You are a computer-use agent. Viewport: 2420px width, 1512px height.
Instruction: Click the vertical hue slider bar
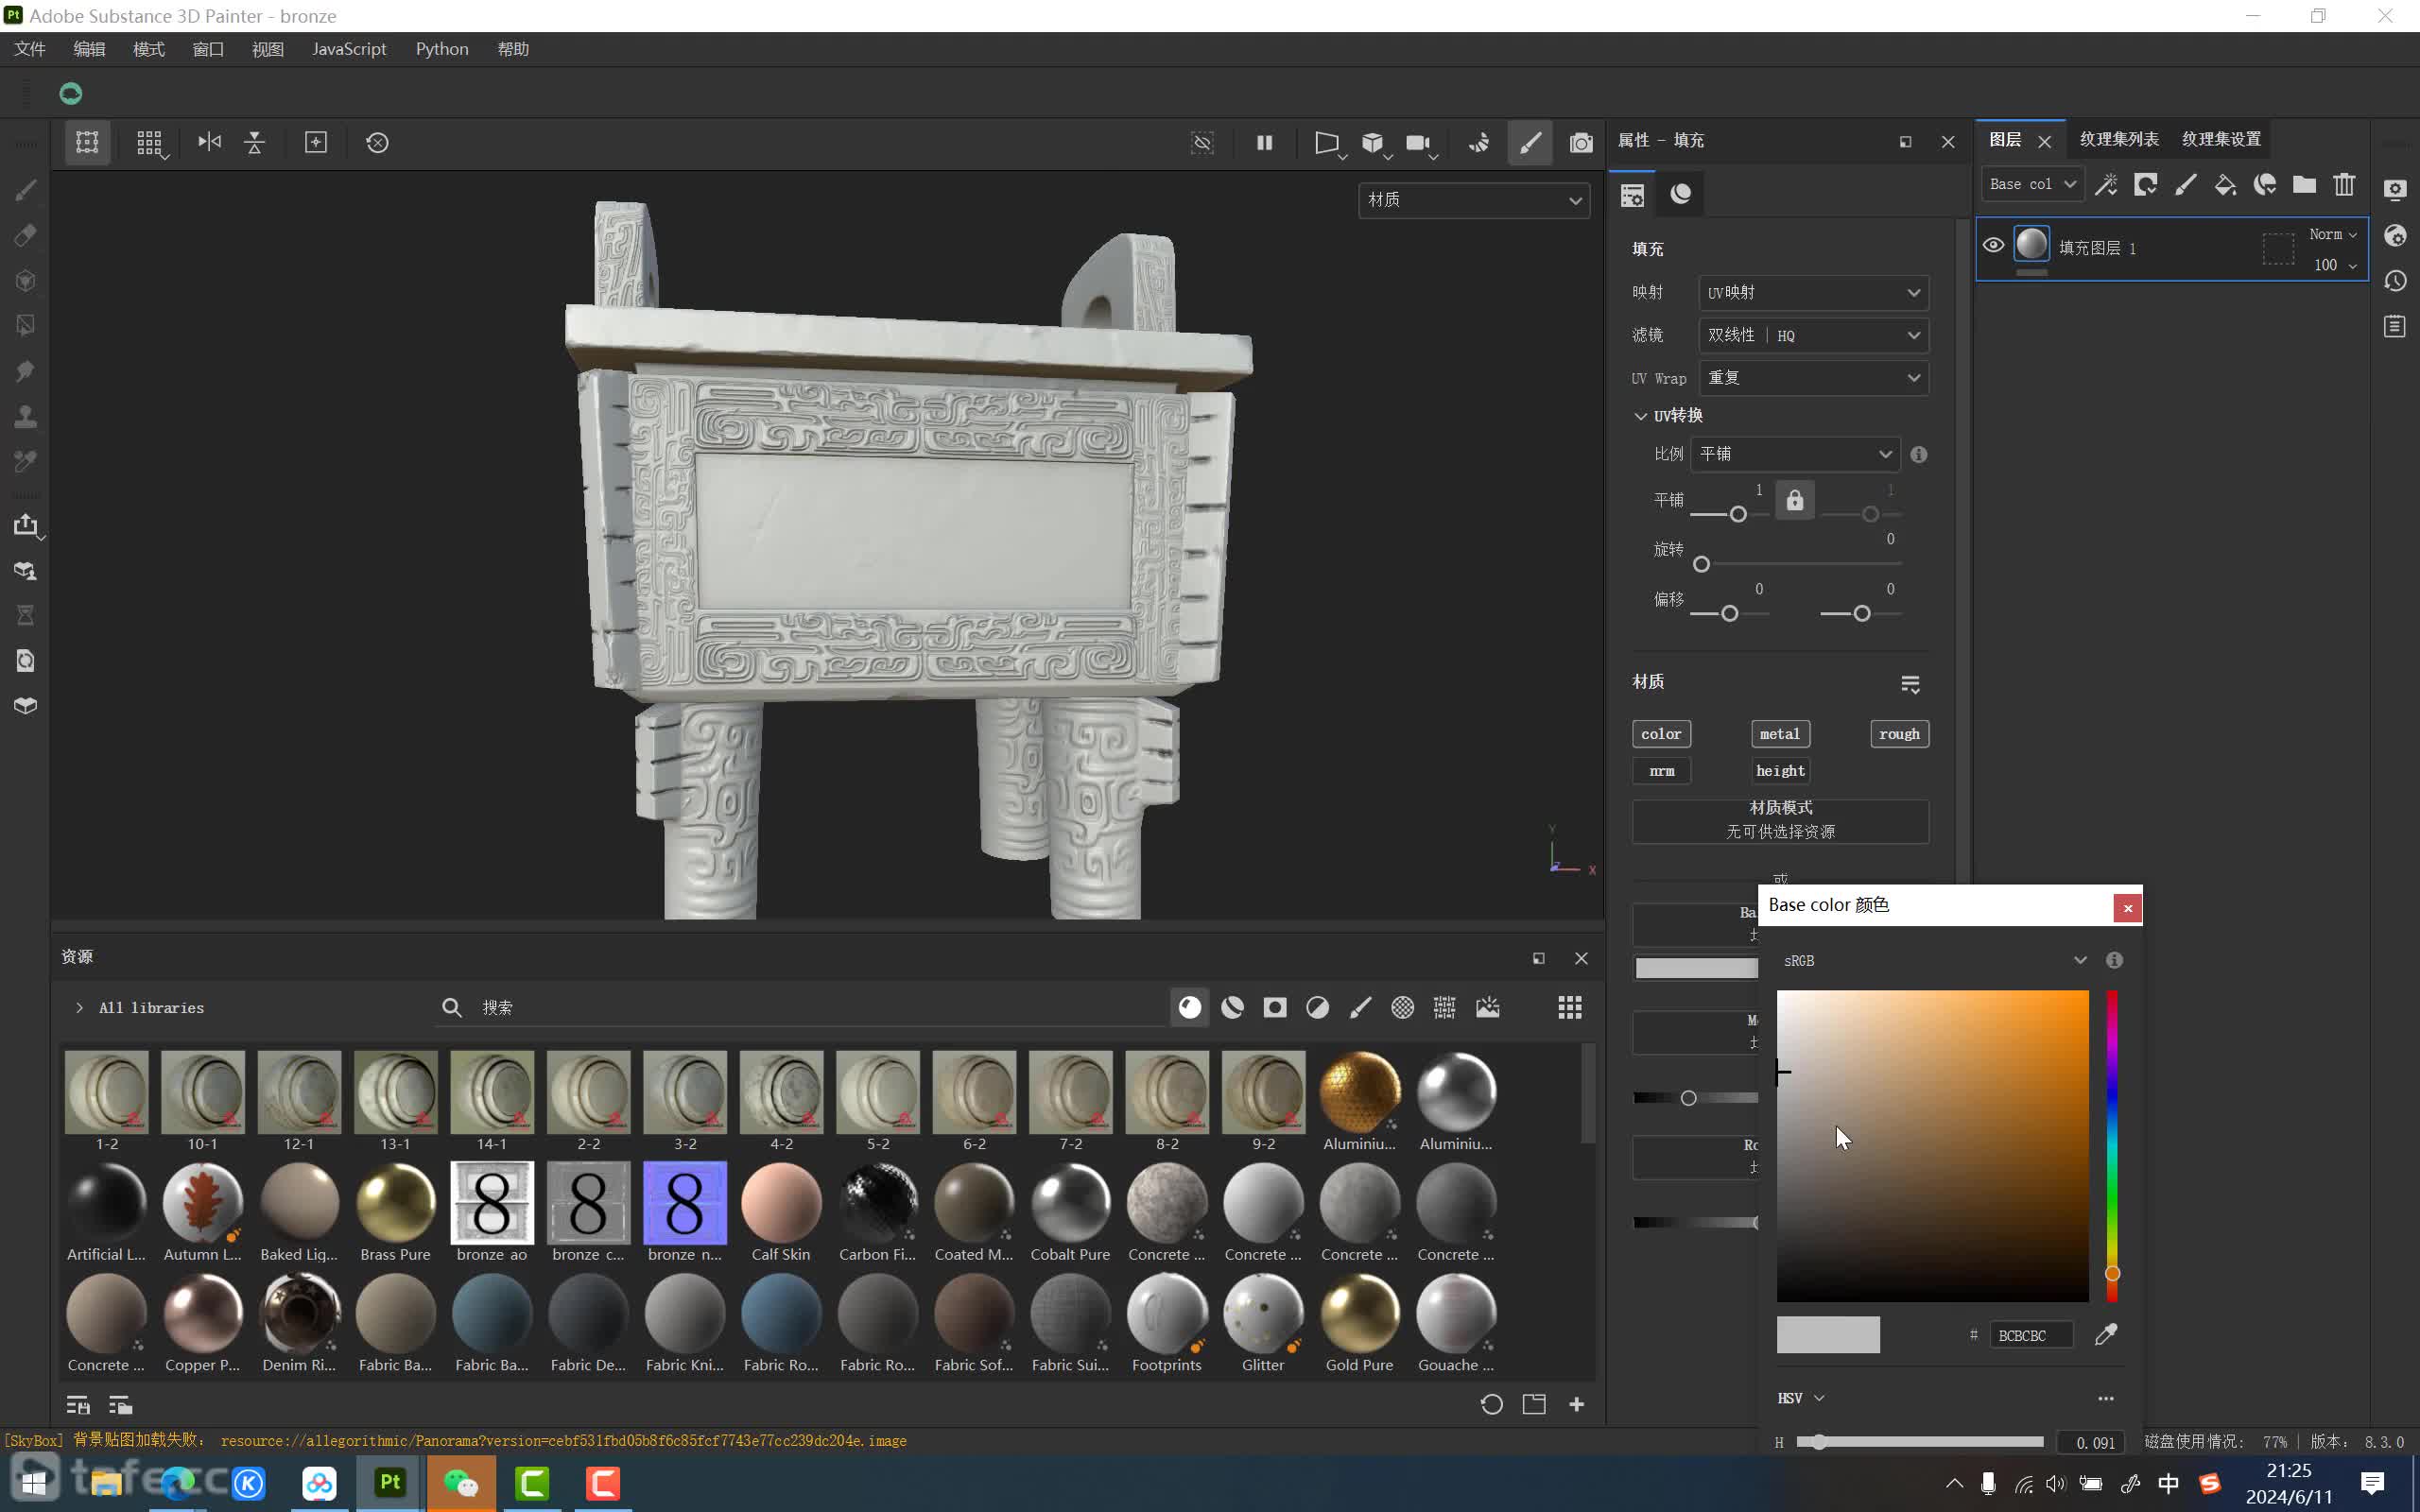tap(2112, 1146)
